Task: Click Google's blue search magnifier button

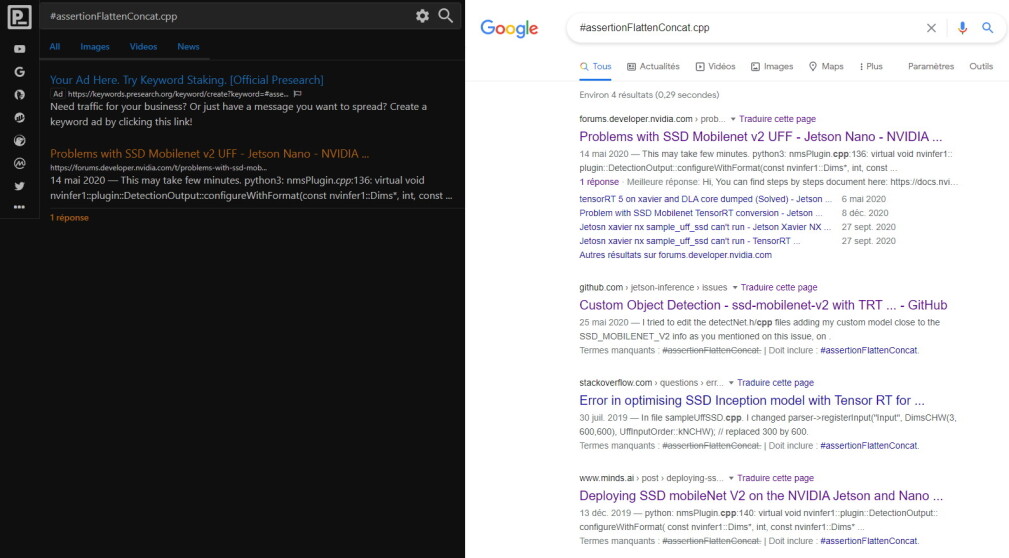Action: (987, 28)
